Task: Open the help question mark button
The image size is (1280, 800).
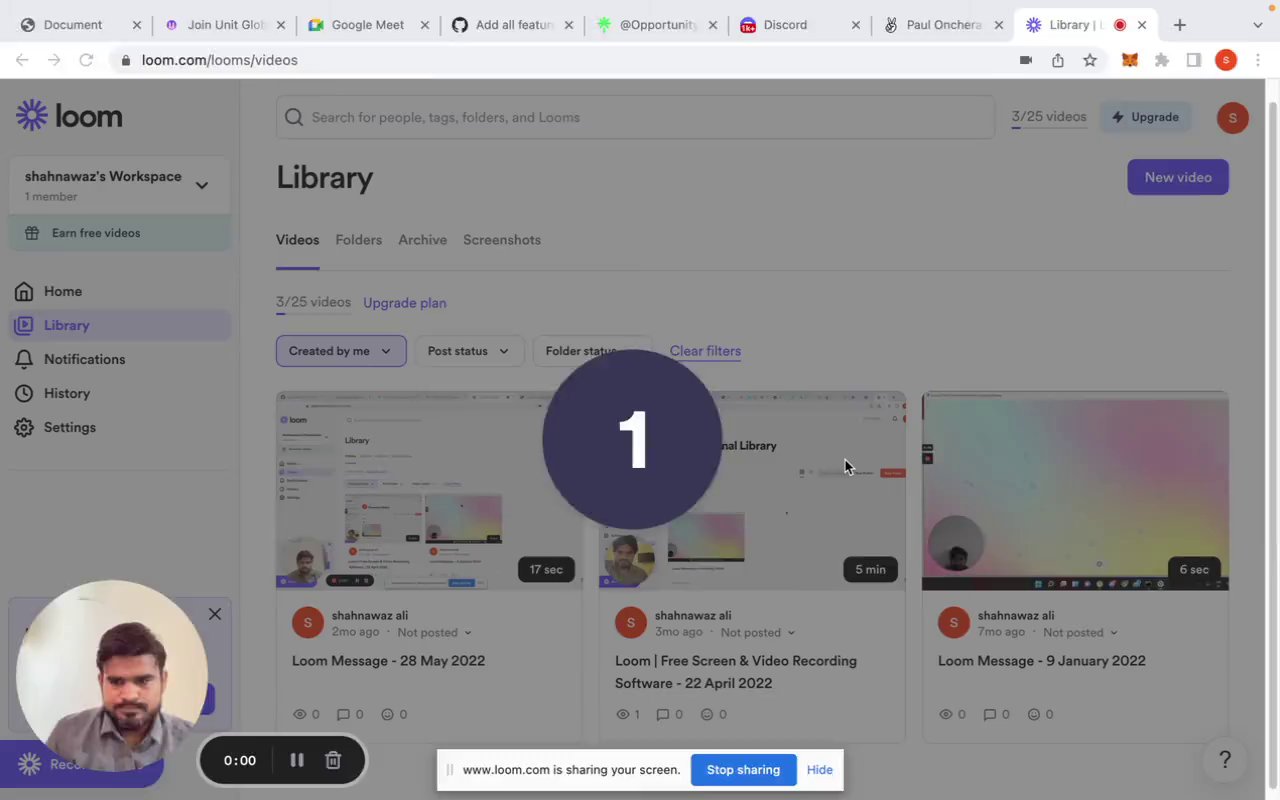Action: (1225, 760)
